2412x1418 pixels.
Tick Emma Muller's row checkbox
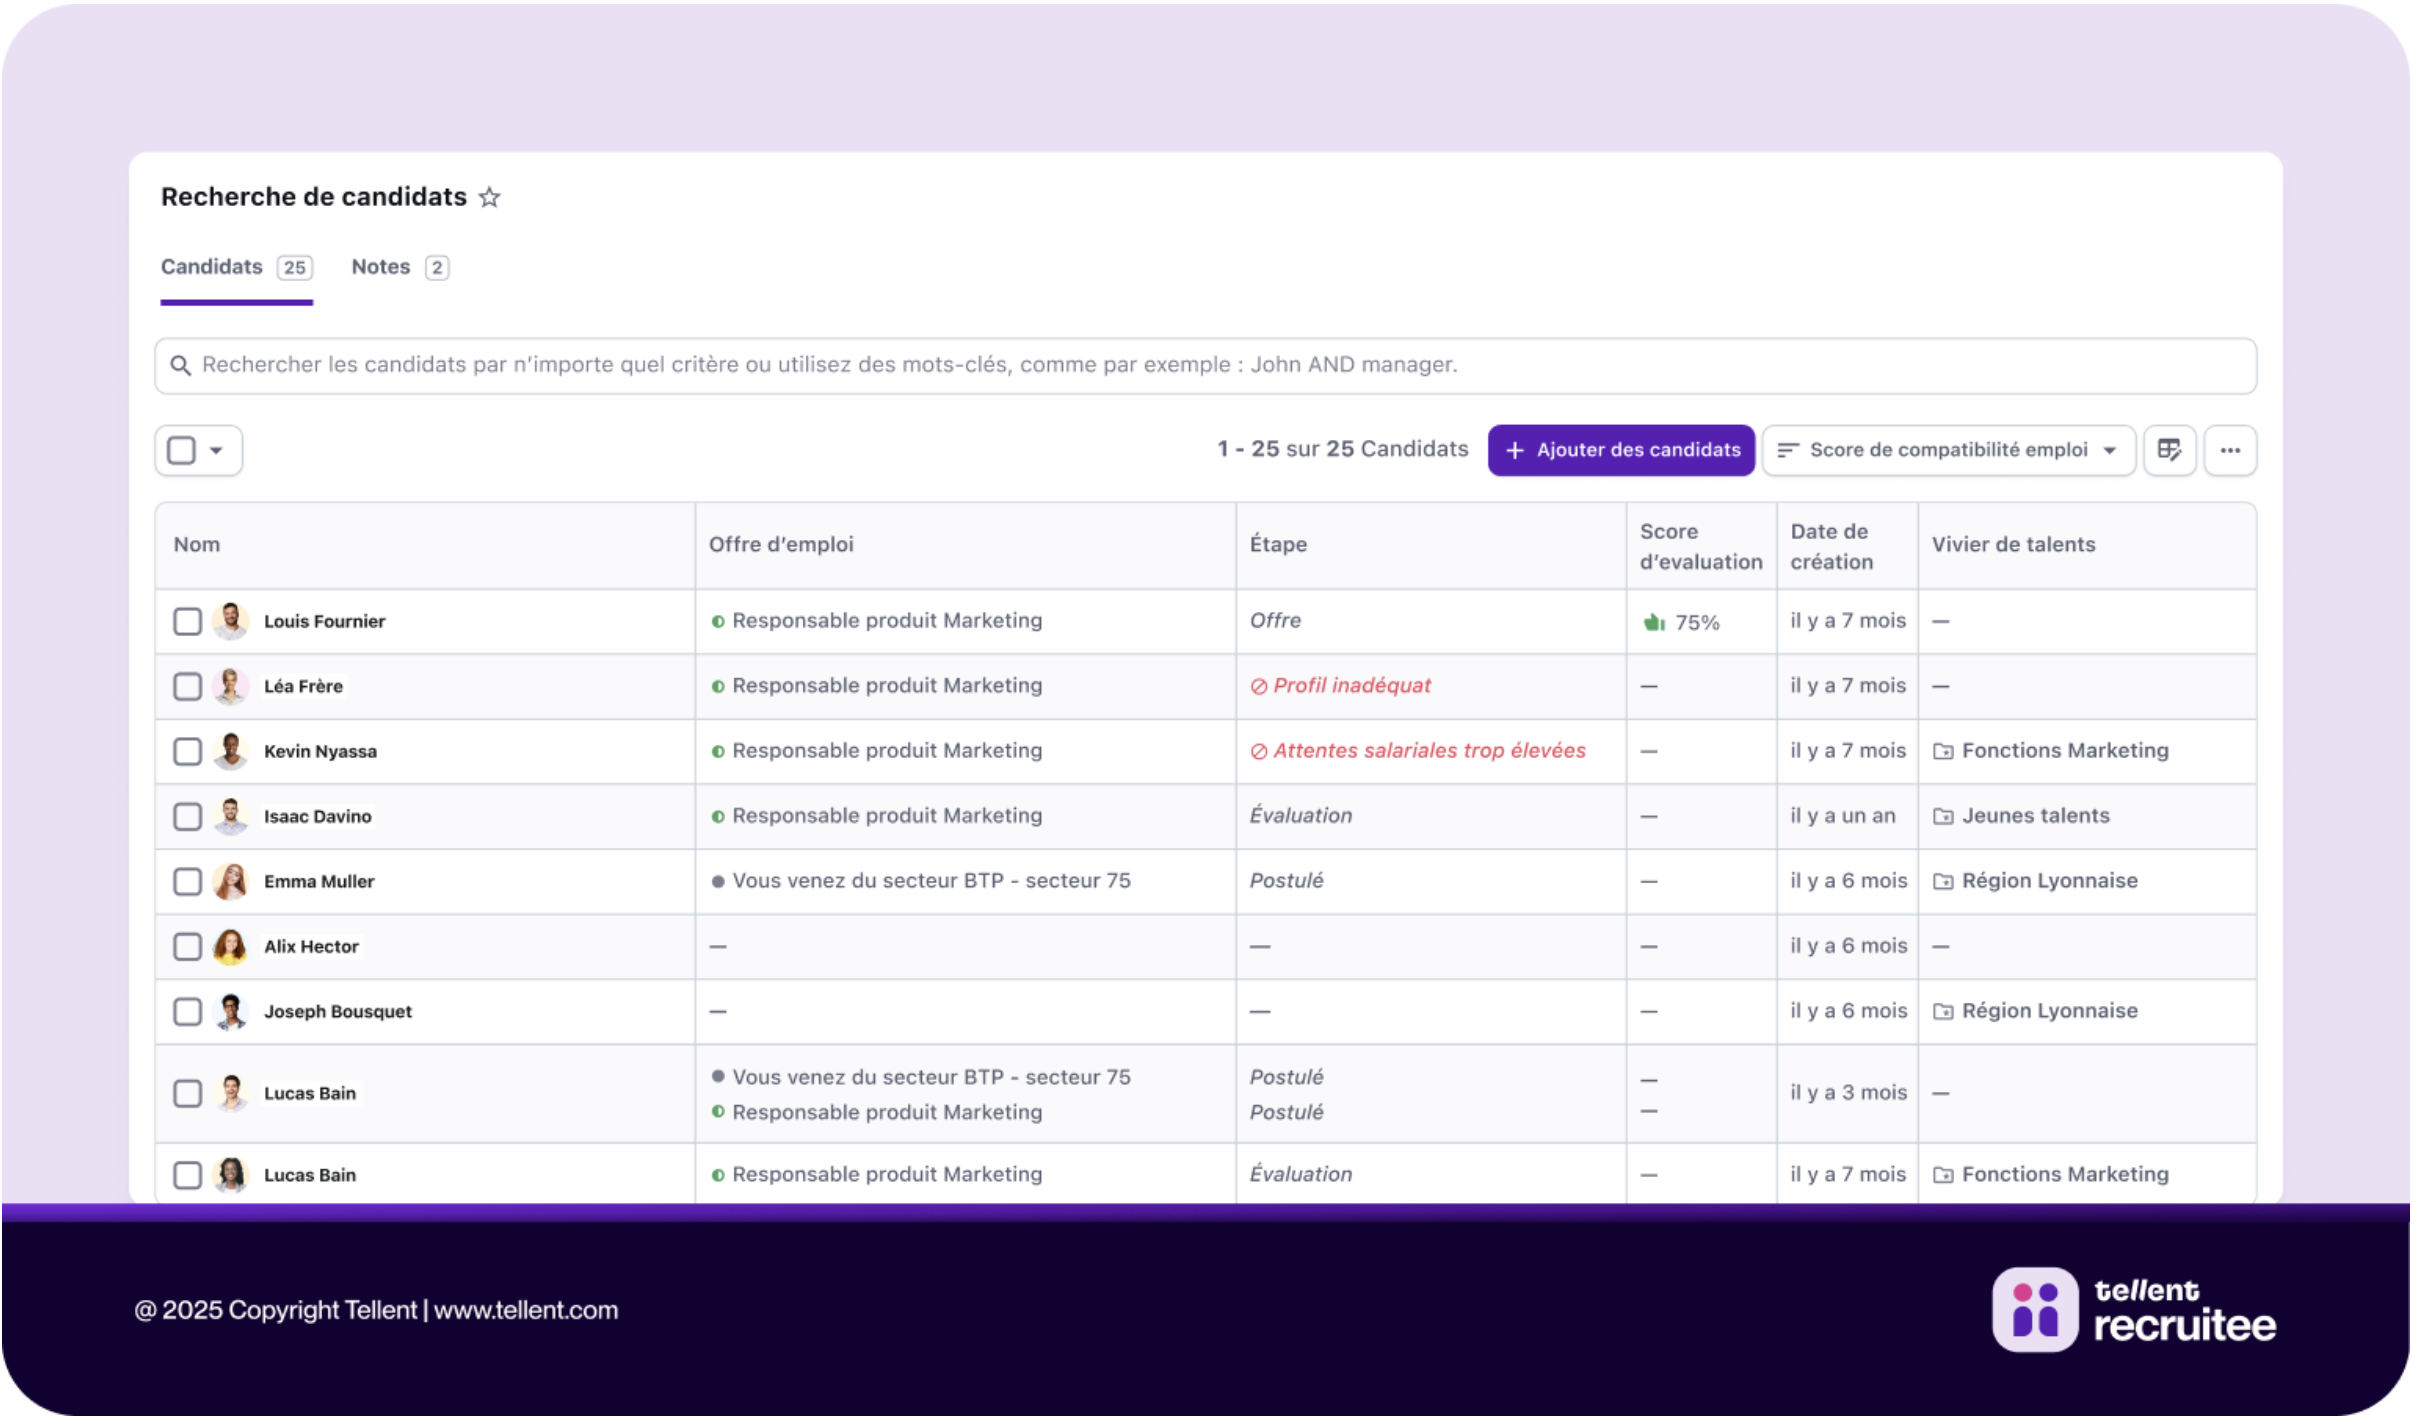[x=187, y=881]
